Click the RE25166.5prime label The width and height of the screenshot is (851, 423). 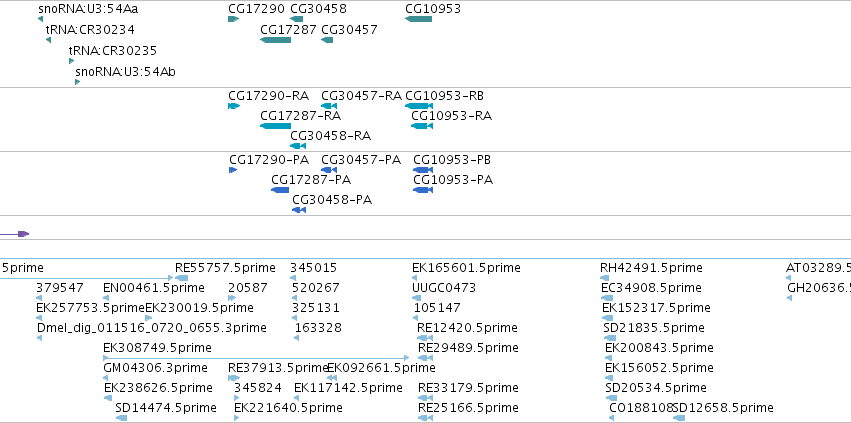click(468, 407)
